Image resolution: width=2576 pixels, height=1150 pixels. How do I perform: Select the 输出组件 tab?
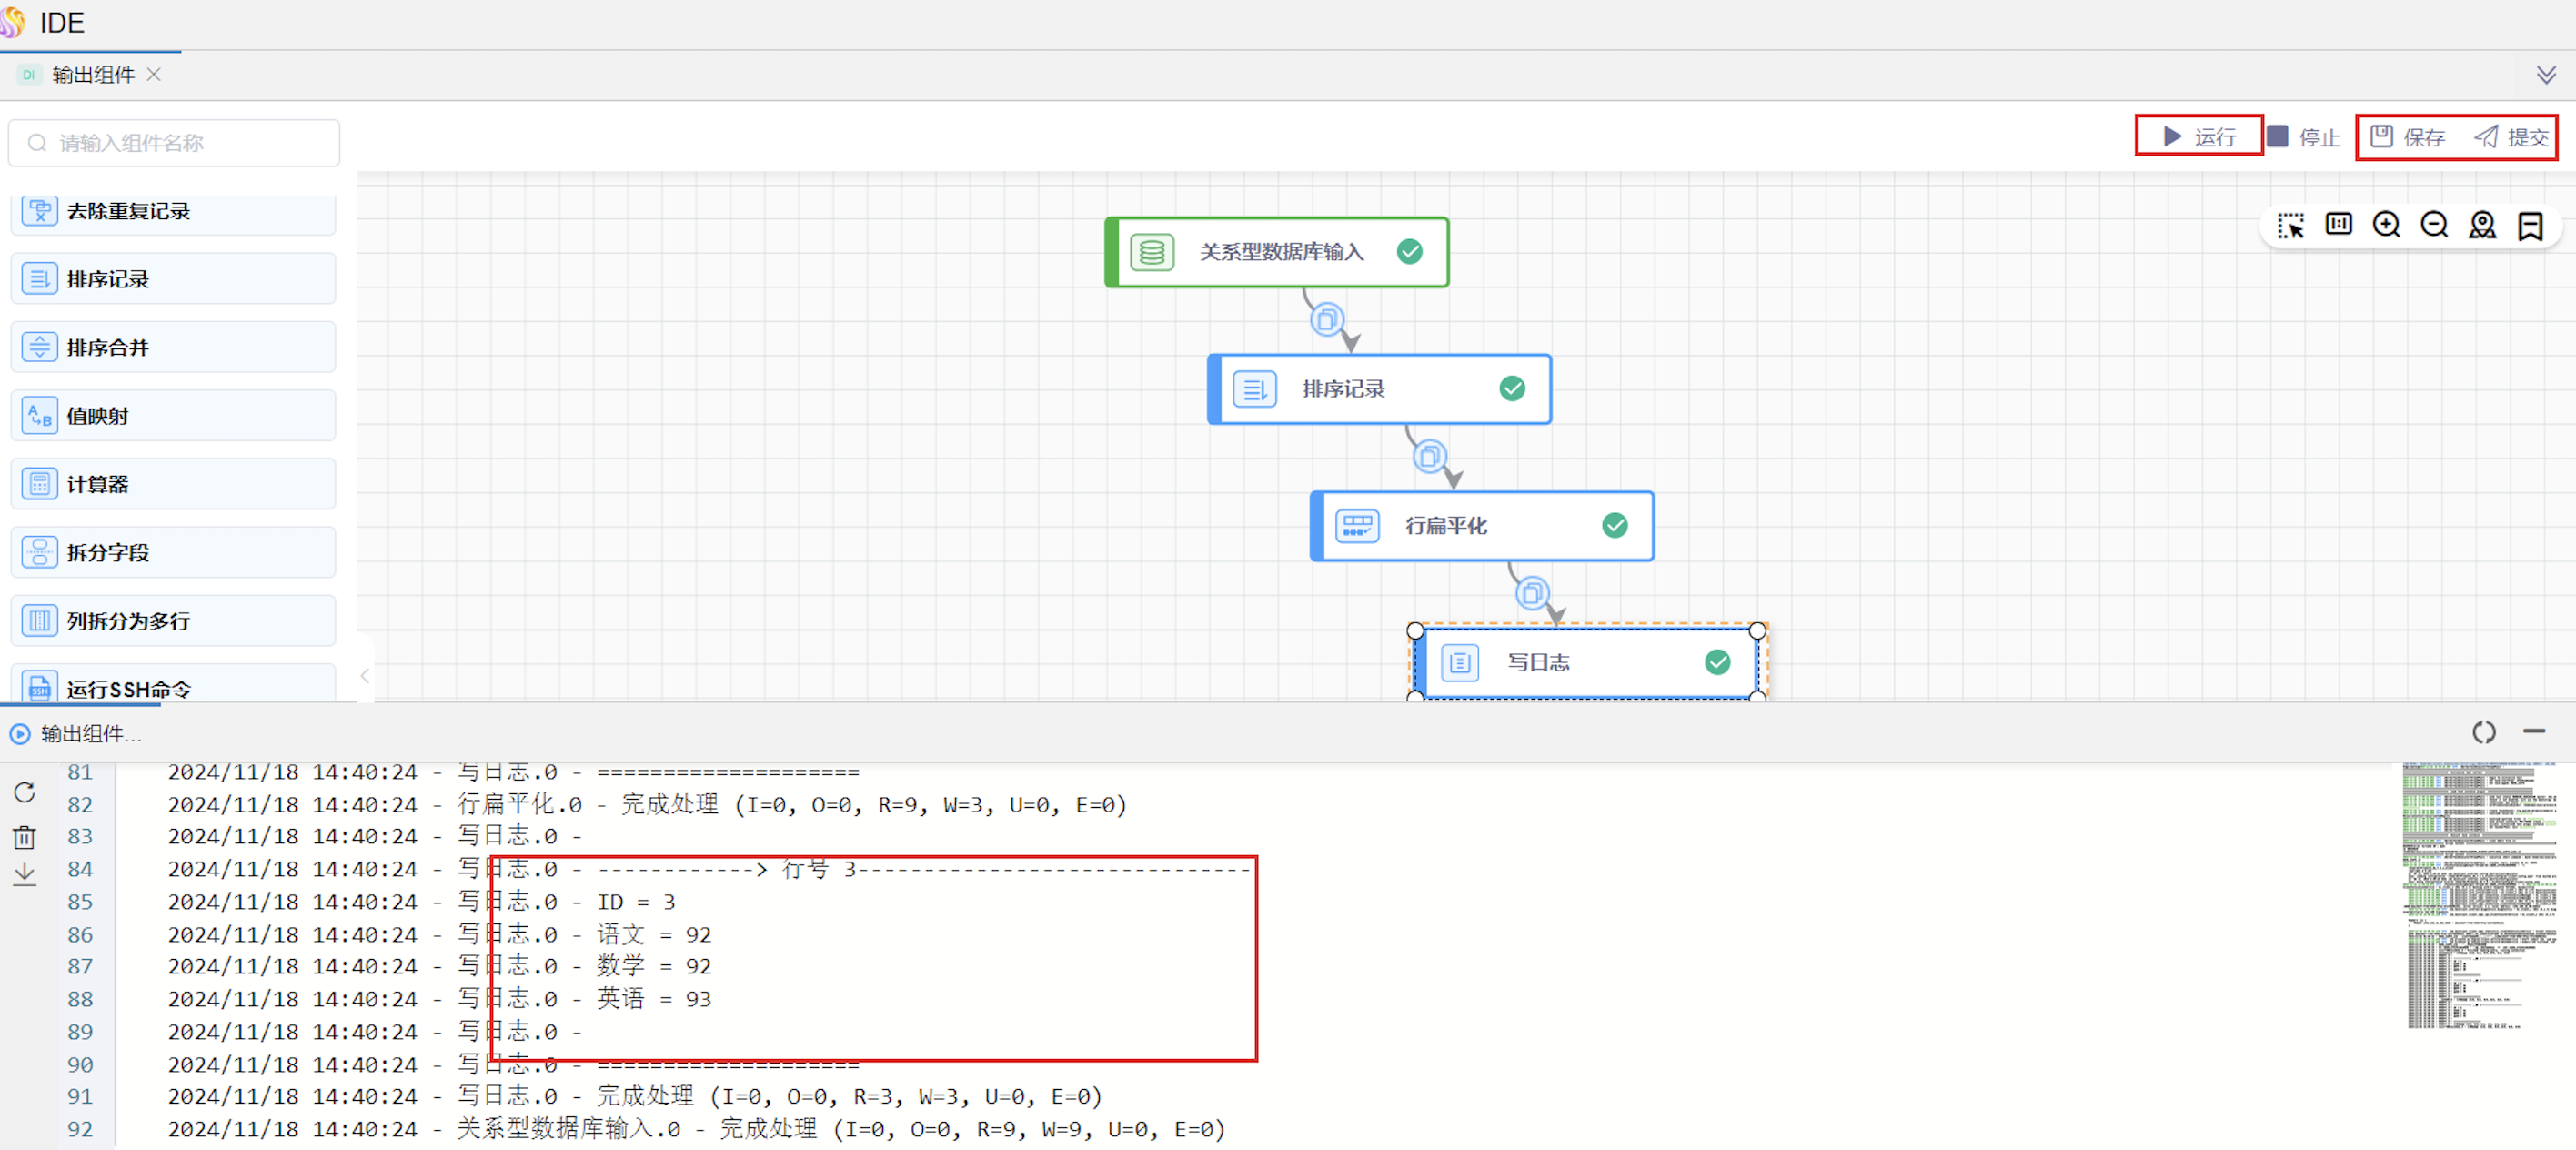pyautogui.click(x=93, y=75)
